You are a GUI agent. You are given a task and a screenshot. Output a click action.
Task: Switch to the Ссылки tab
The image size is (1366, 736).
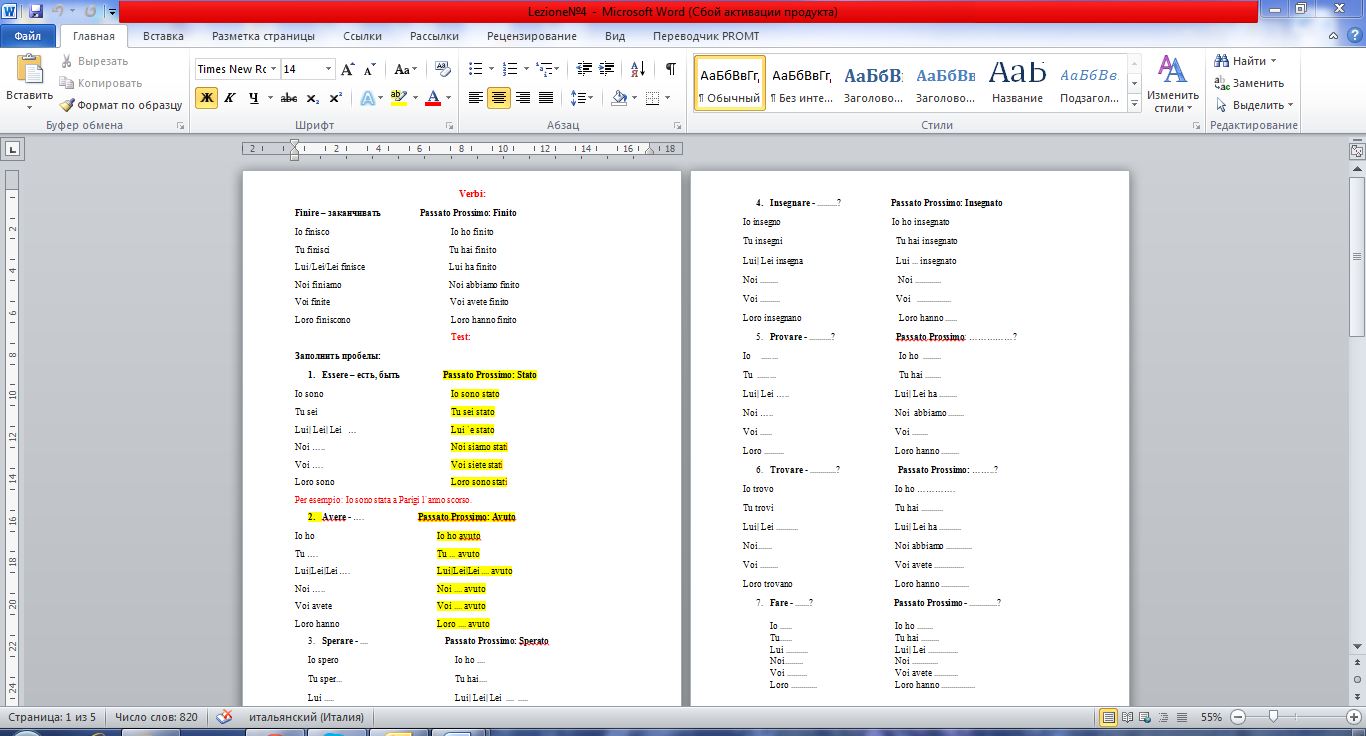tap(362, 36)
